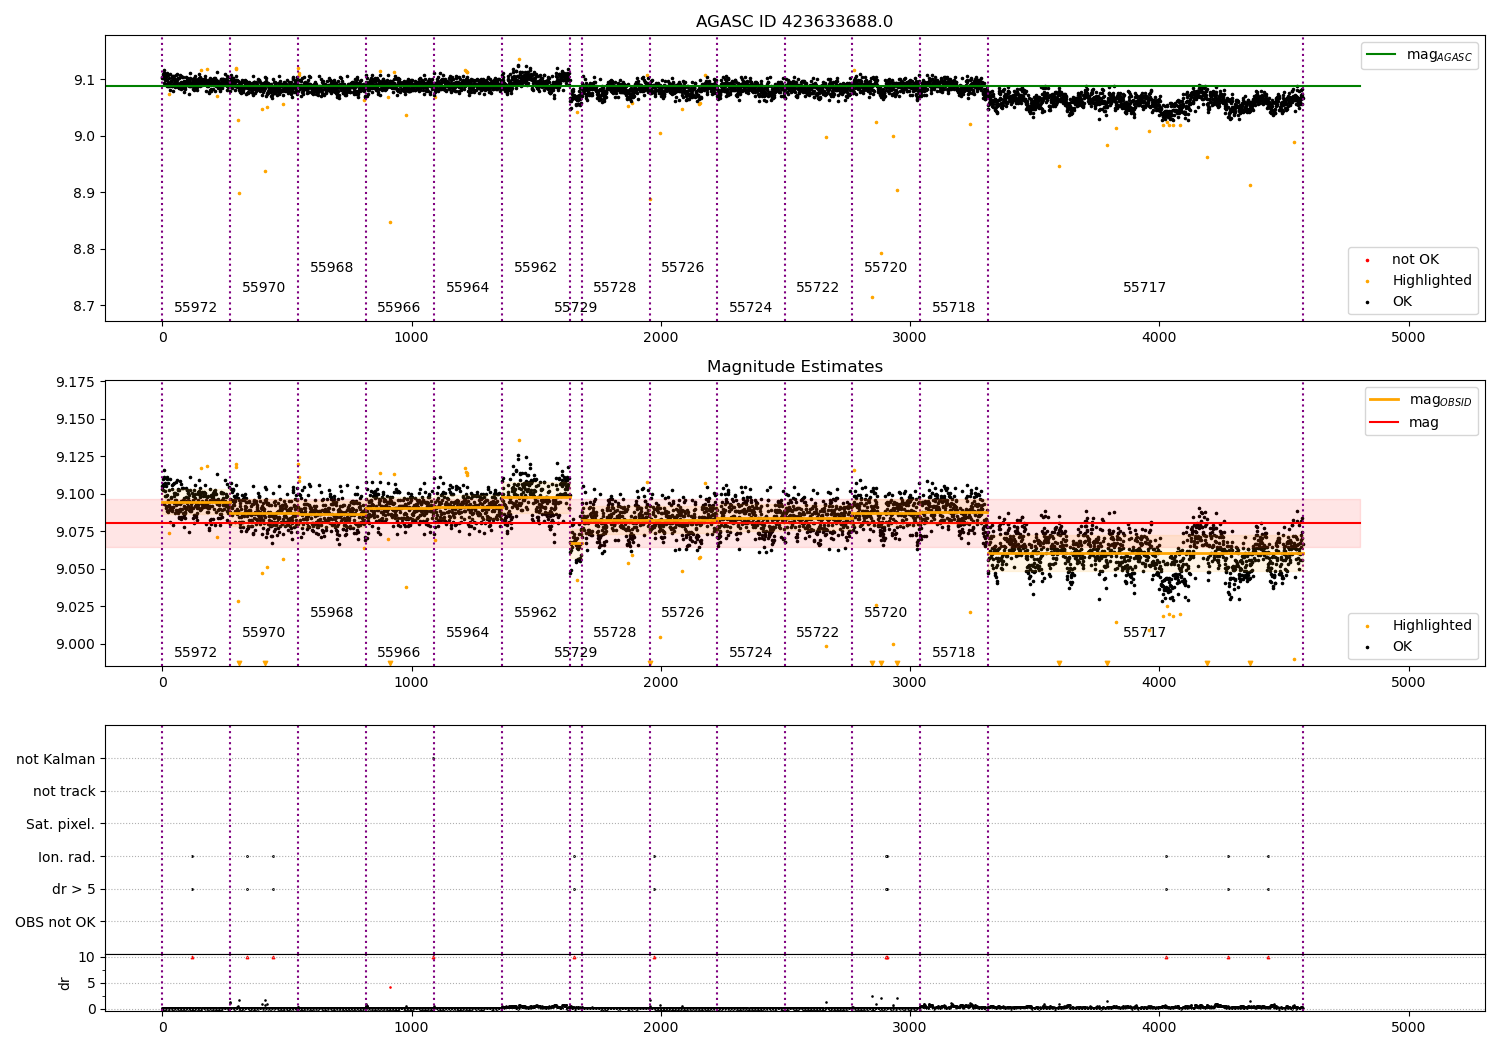
Task: Click OBSID label 55720 in the top plot
Action: (886, 268)
